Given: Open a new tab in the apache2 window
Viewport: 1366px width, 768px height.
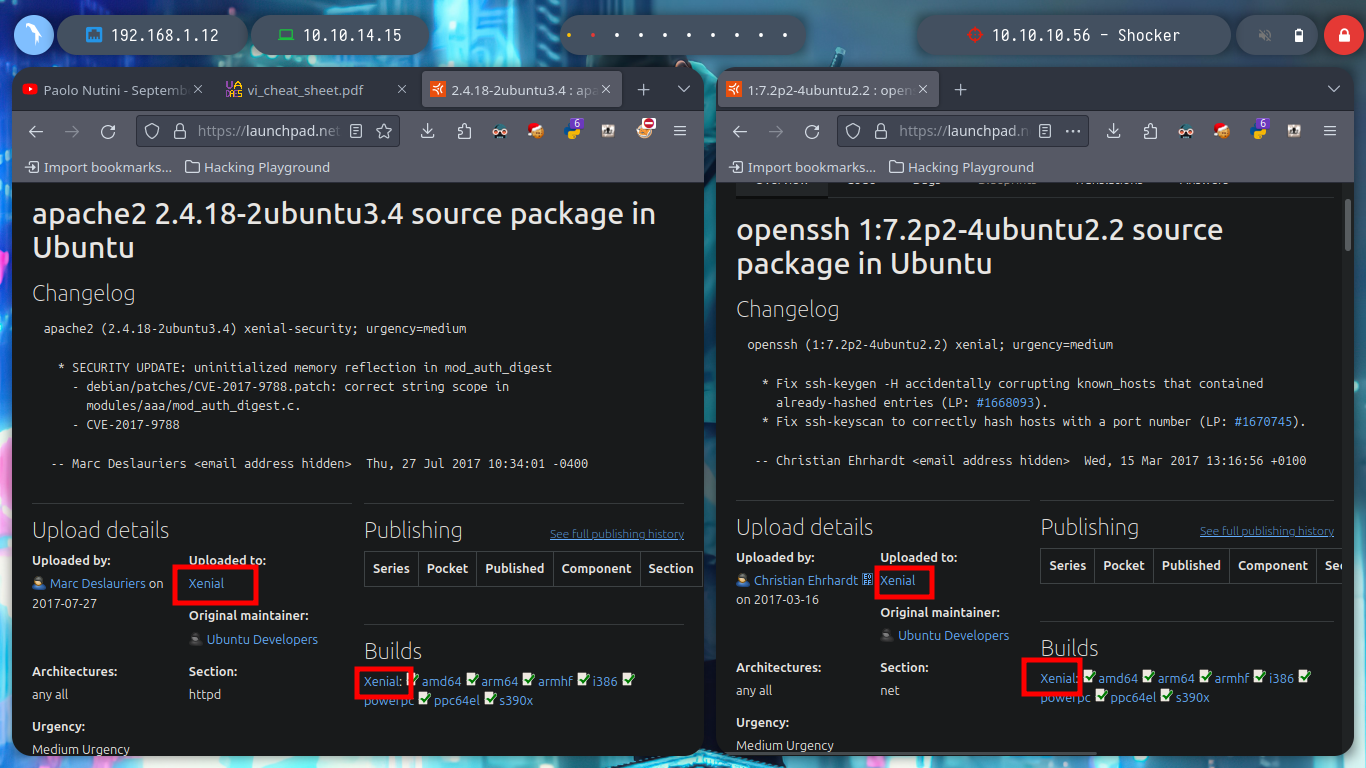Looking at the screenshot, I should click(644, 90).
